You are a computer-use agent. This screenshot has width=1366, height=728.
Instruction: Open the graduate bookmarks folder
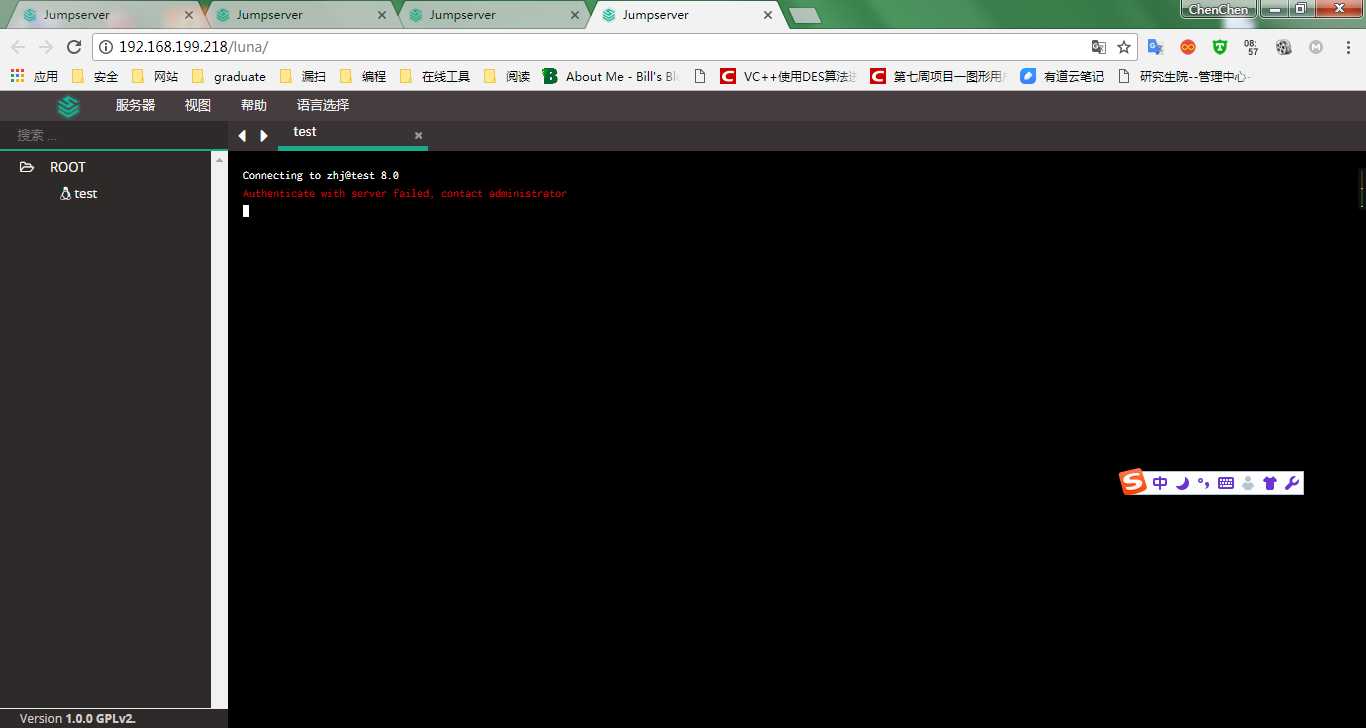(x=229, y=76)
